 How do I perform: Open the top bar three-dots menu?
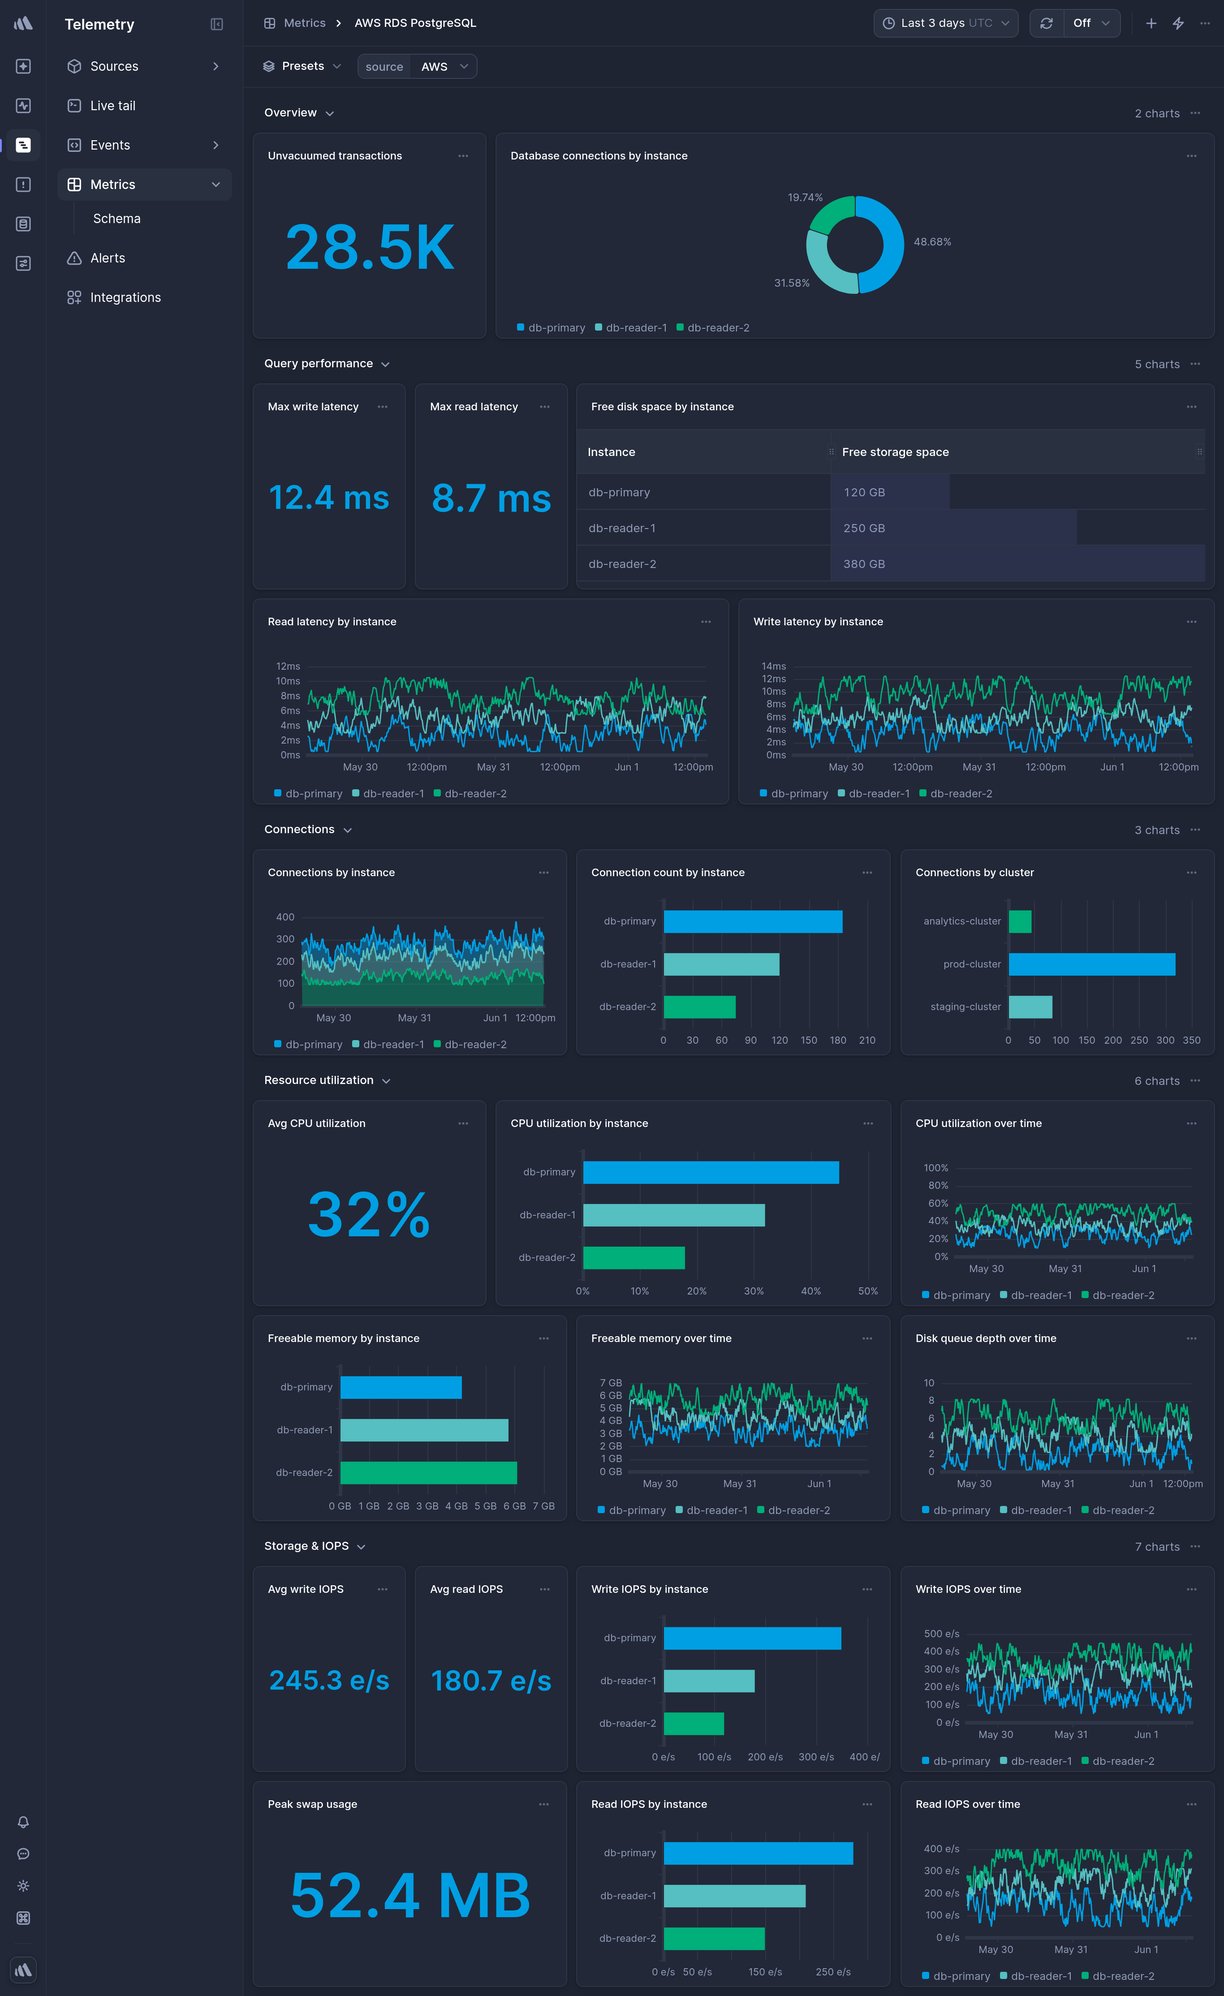tap(1205, 23)
